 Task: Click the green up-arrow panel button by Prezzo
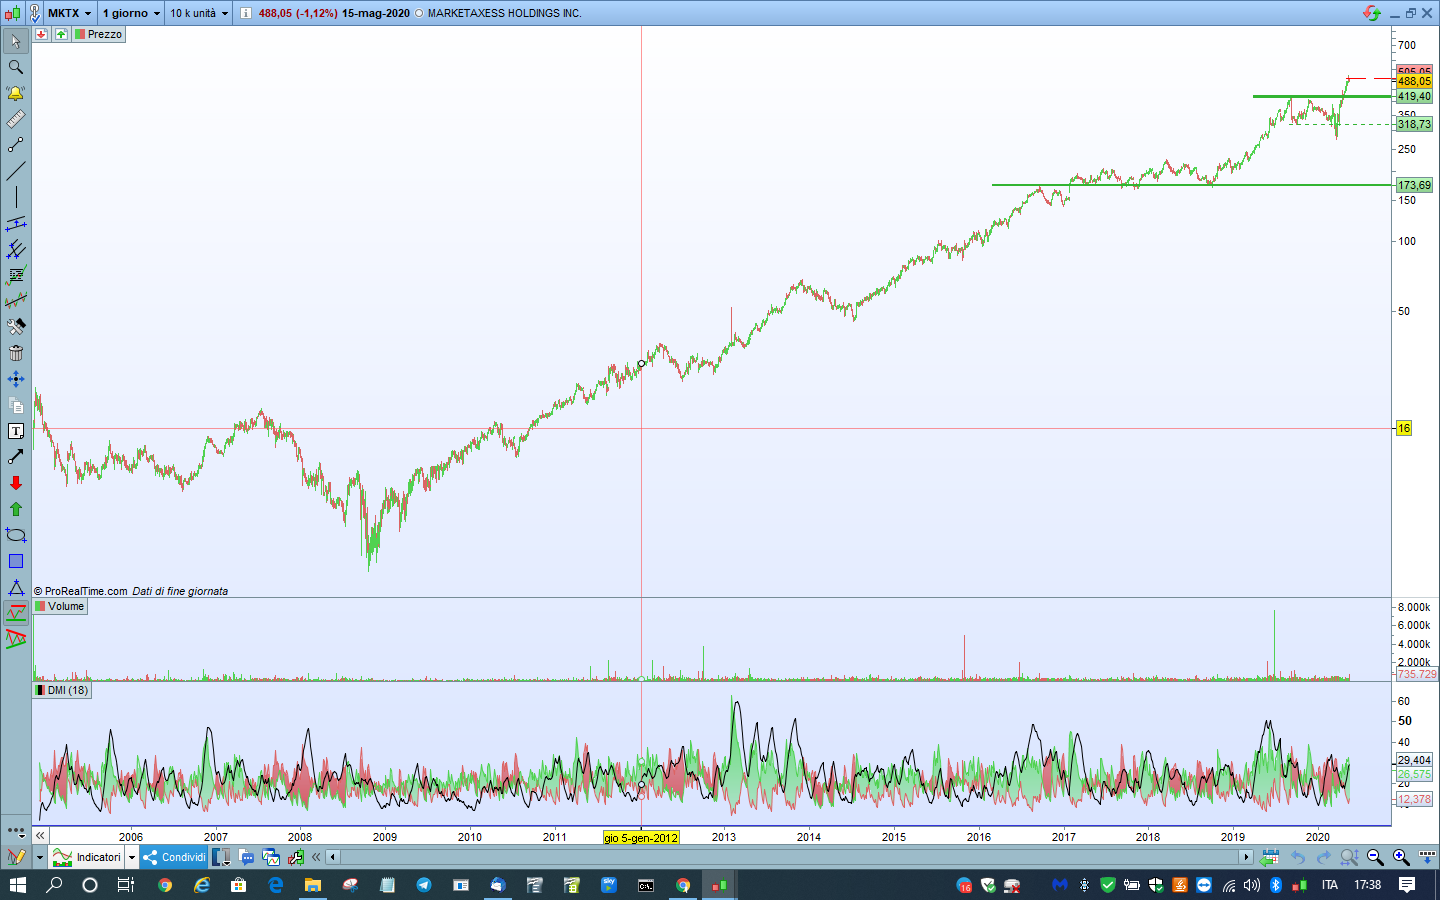click(x=61, y=34)
